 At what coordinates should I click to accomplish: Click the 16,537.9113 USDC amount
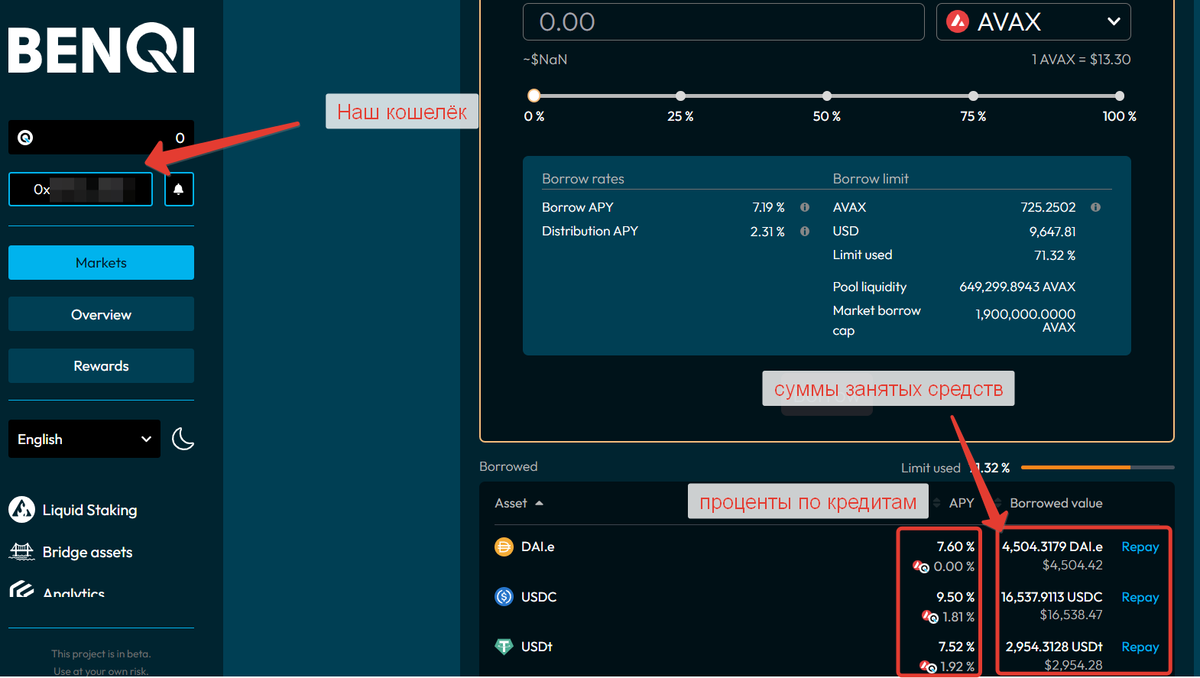point(1052,596)
